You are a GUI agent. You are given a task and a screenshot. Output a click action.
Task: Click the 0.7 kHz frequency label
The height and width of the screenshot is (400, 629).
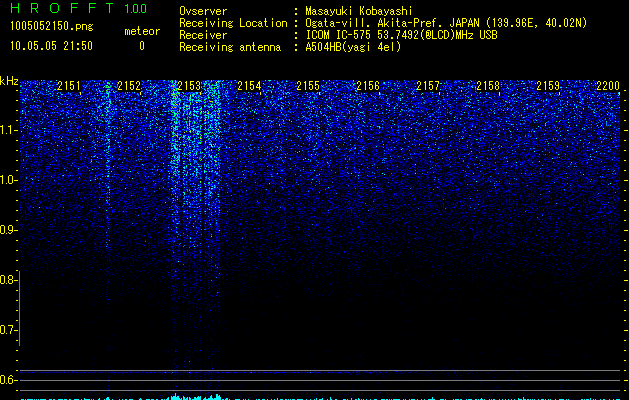[8, 330]
